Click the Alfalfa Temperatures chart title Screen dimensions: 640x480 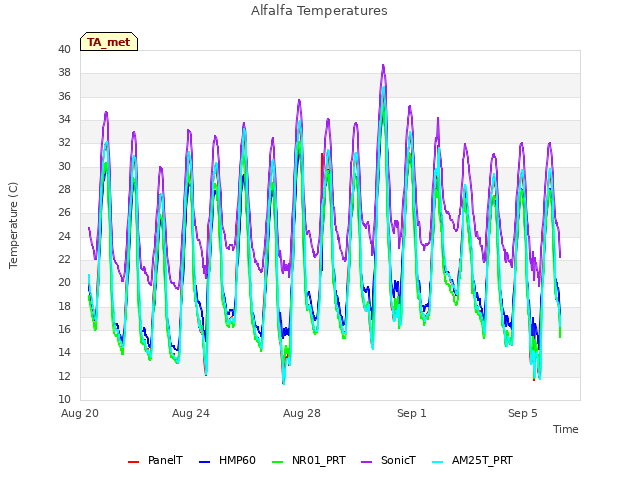[x=319, y=11]
